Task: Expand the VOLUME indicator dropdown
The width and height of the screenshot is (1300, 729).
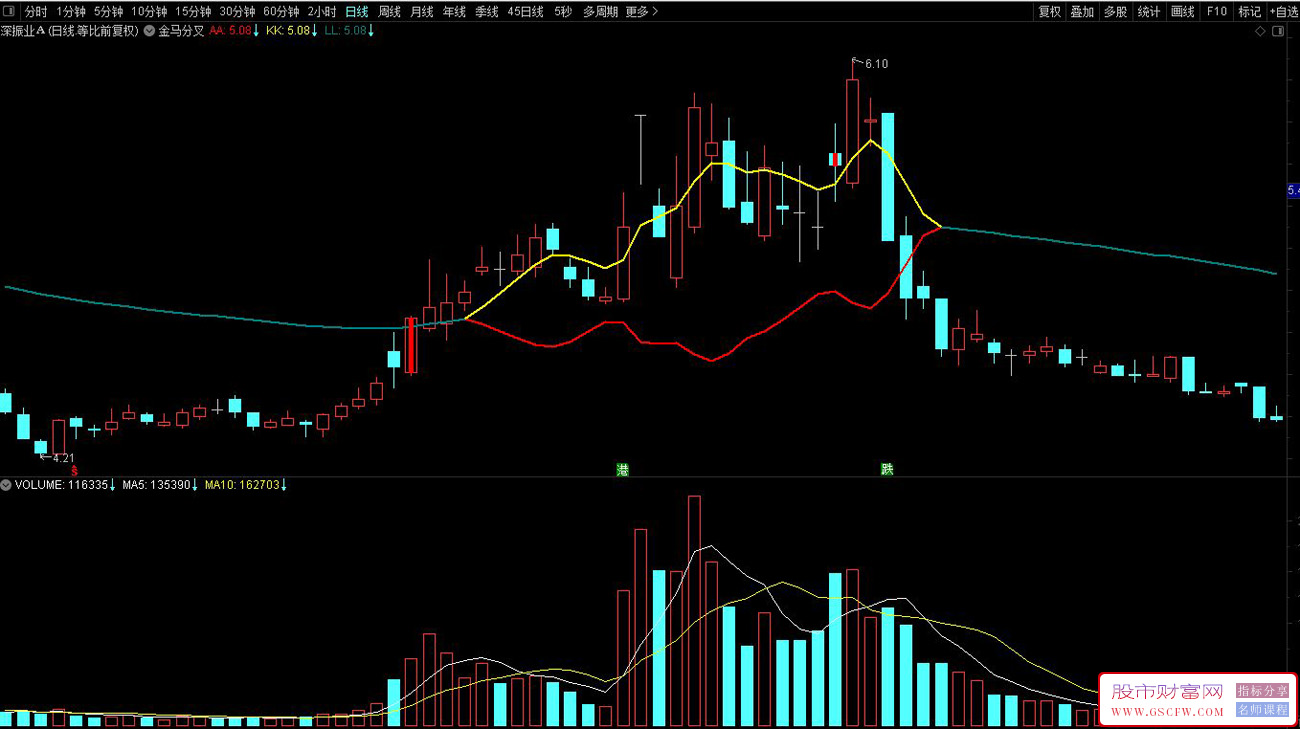Action: pyautogui.click(x=7, y=485)
